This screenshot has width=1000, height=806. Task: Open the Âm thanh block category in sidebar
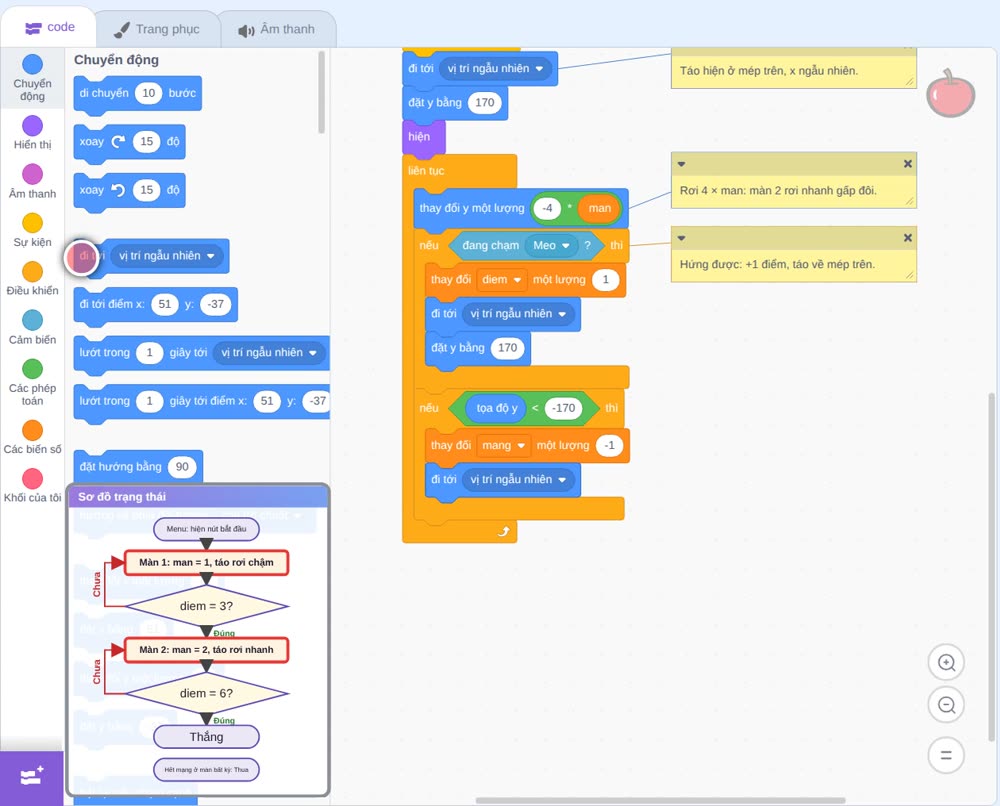pyautogui.click(x=33, y=181)
